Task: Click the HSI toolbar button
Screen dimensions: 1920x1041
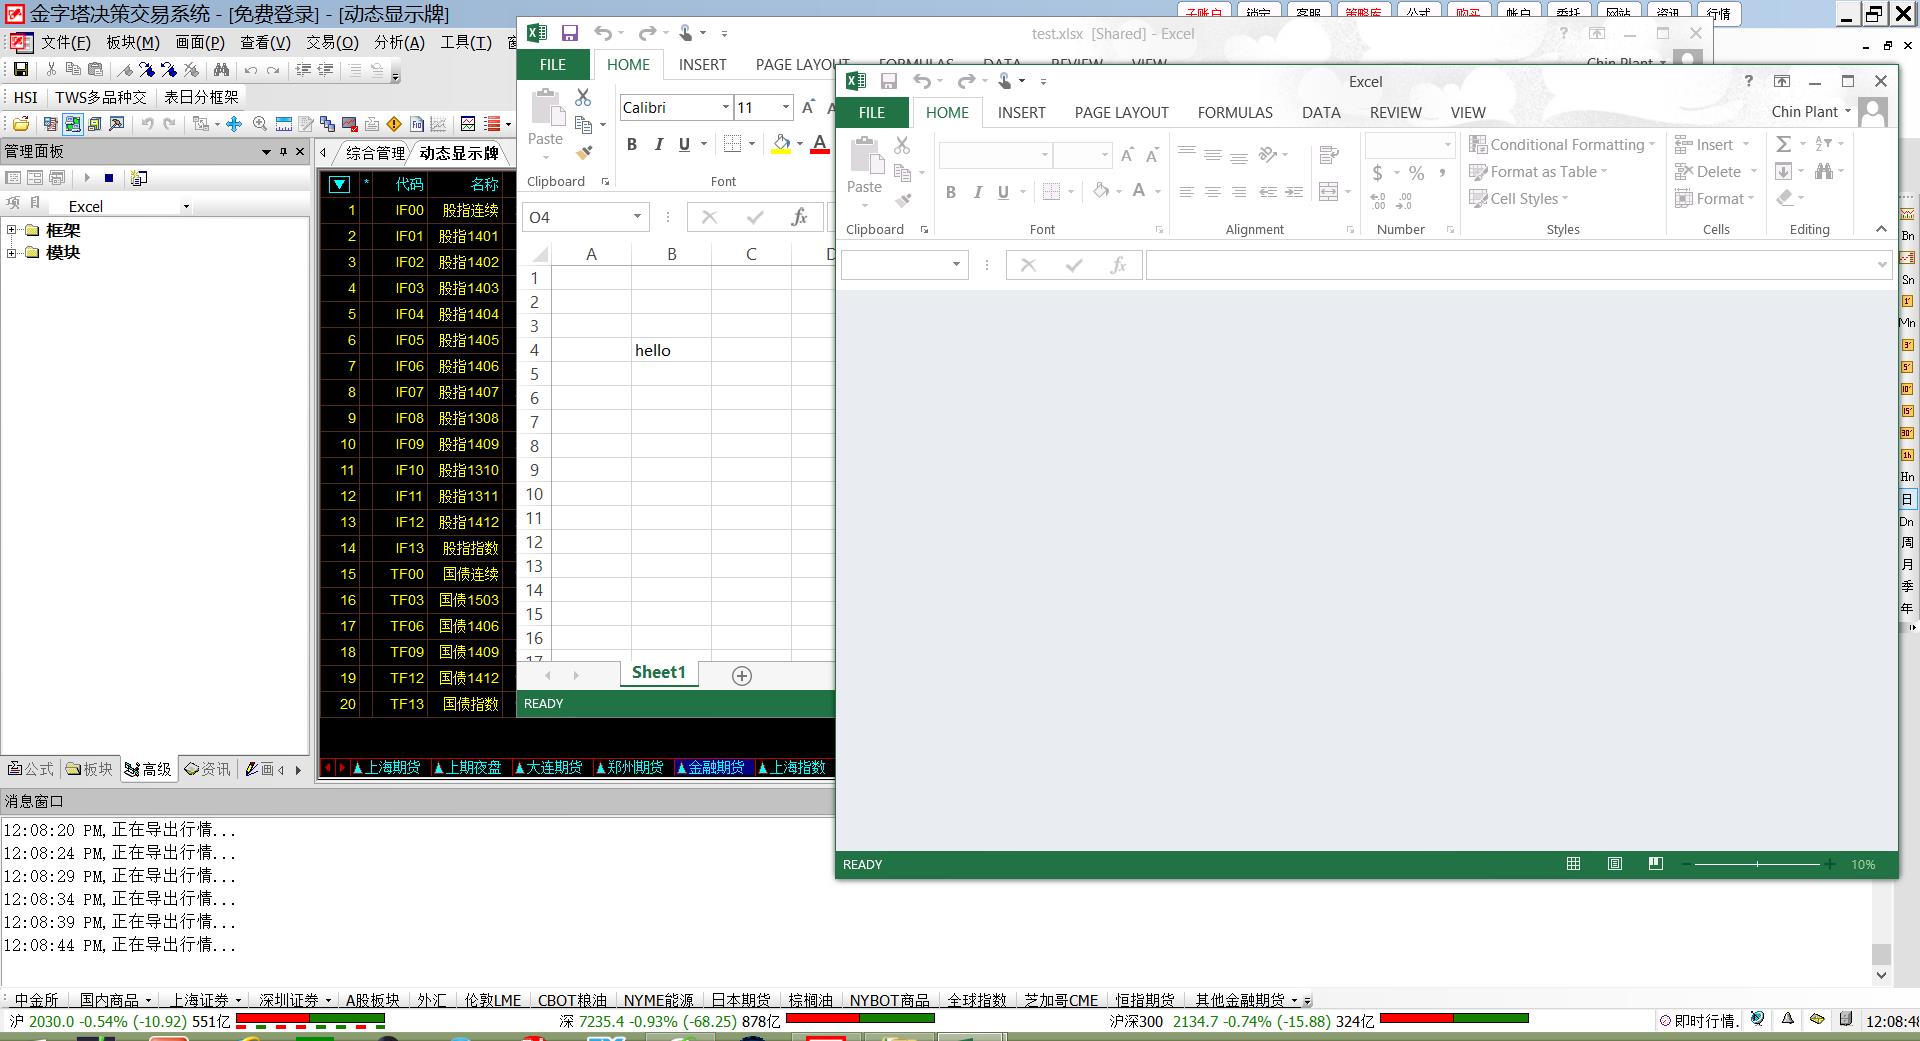Action: point(26,97)
